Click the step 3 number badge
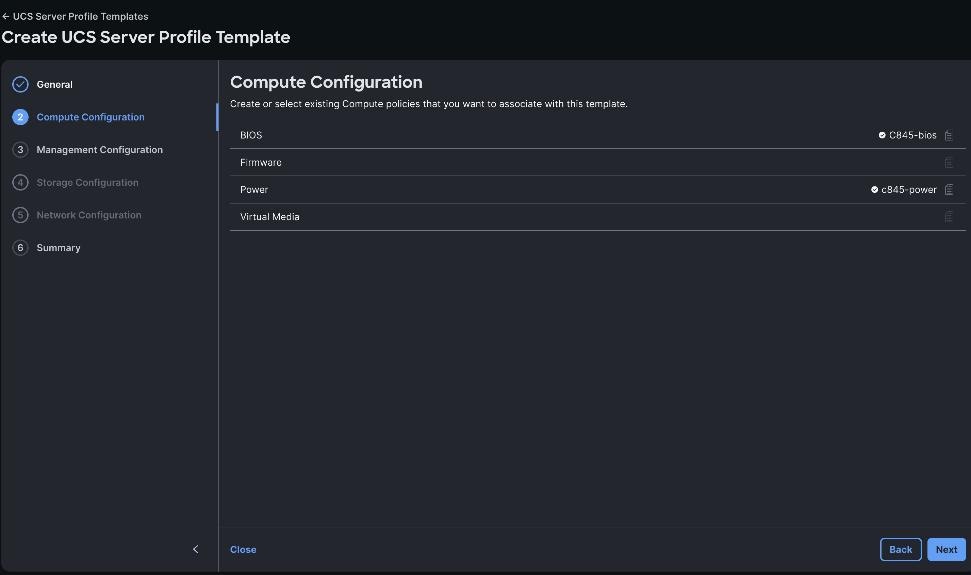Image resolution: width=971 pixels, height=575 pixels. (x=20, y=150)
